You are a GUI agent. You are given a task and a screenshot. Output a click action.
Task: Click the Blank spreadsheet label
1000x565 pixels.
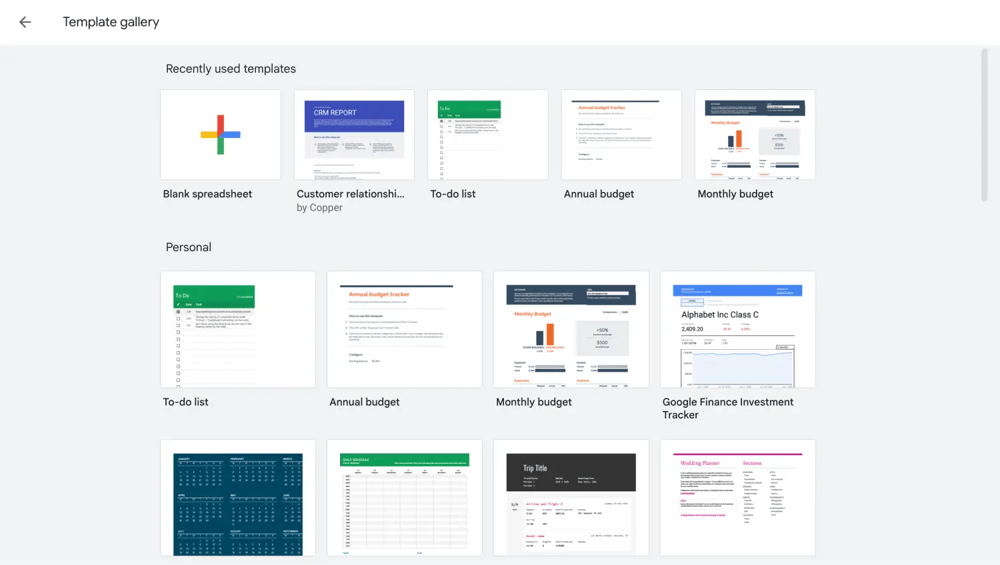point(207,194)
